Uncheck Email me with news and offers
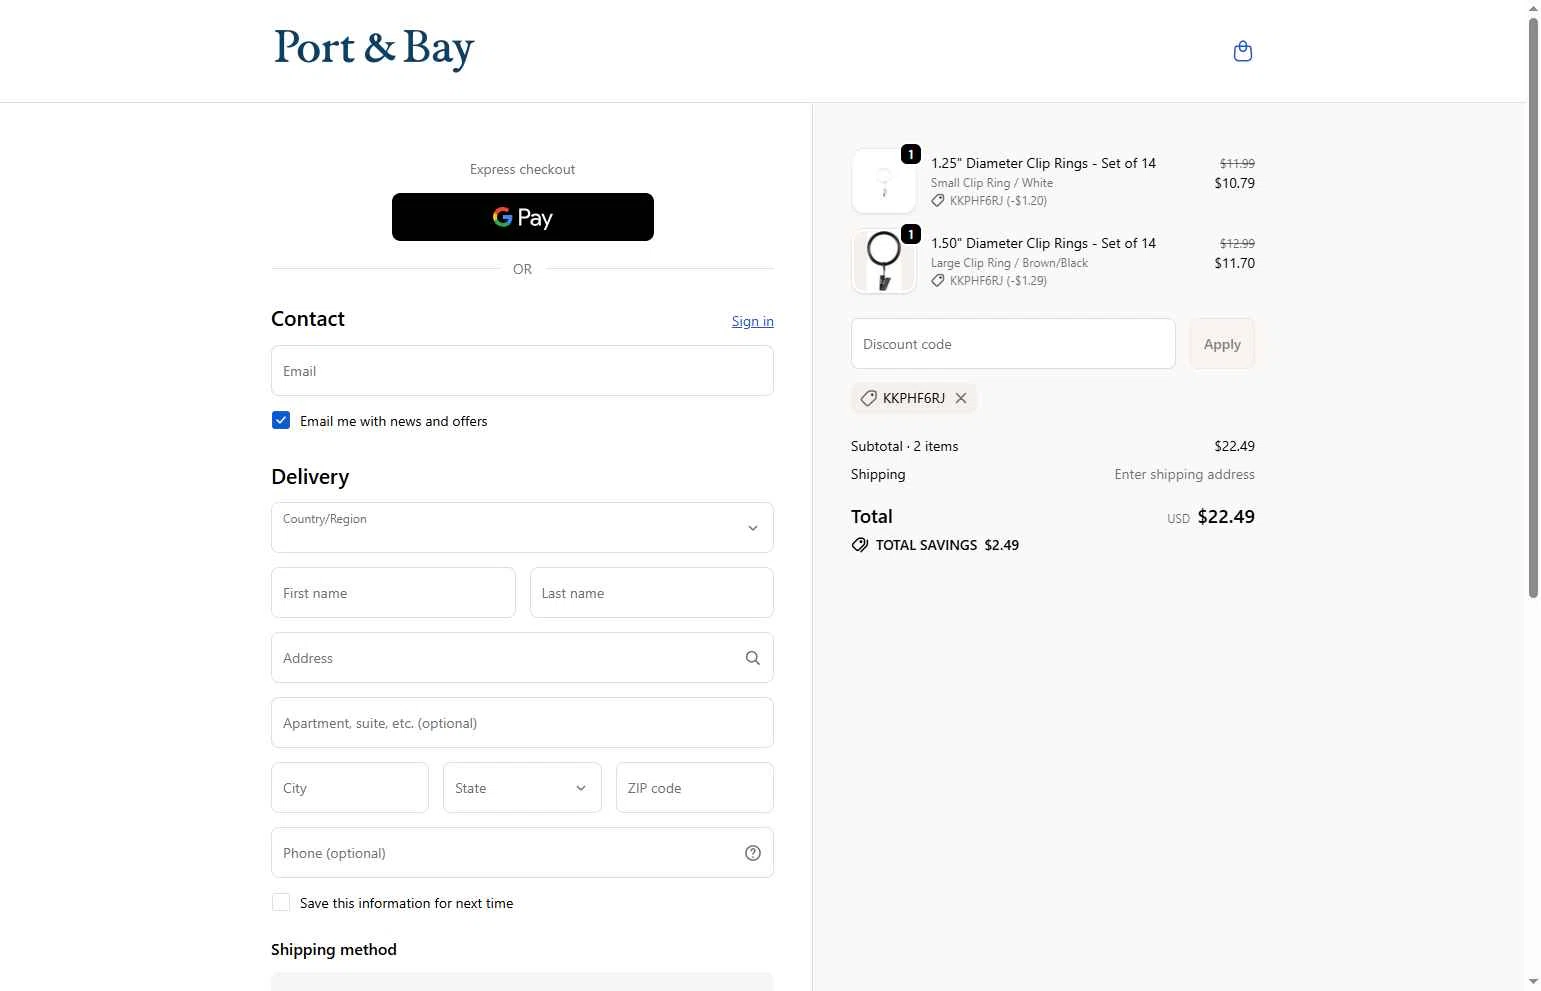Viewport: 1541px width, 991px height. [x=281, y=421]
